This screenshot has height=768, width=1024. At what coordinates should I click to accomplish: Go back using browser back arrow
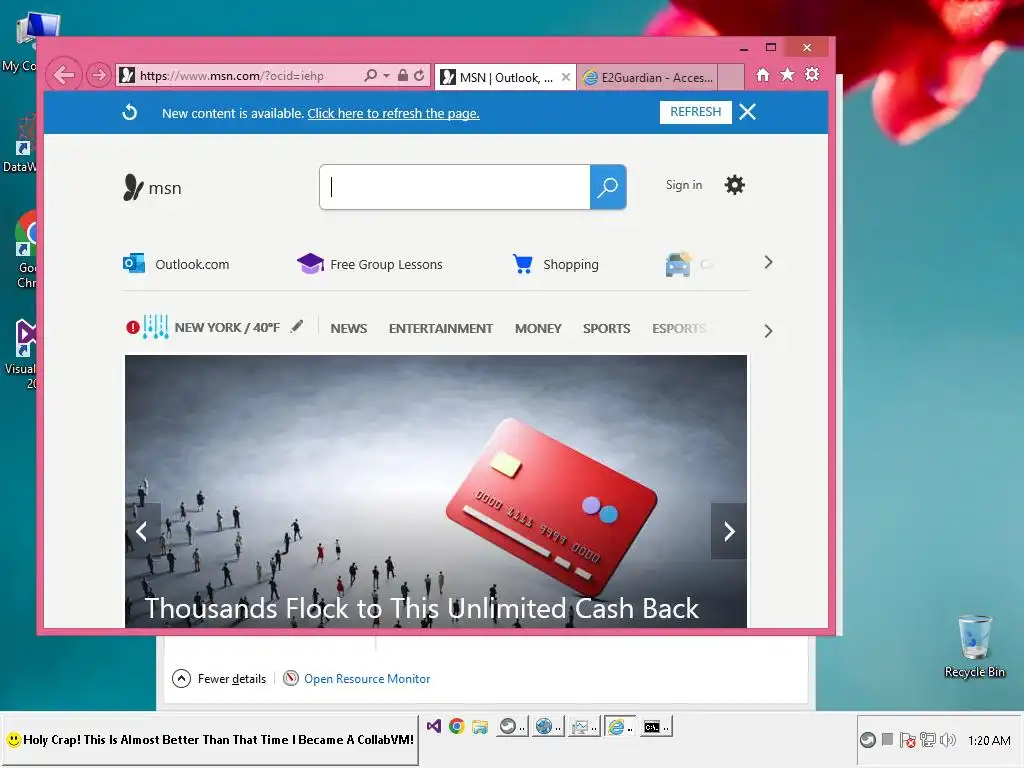pyautogui.click(x=64, y=75)
